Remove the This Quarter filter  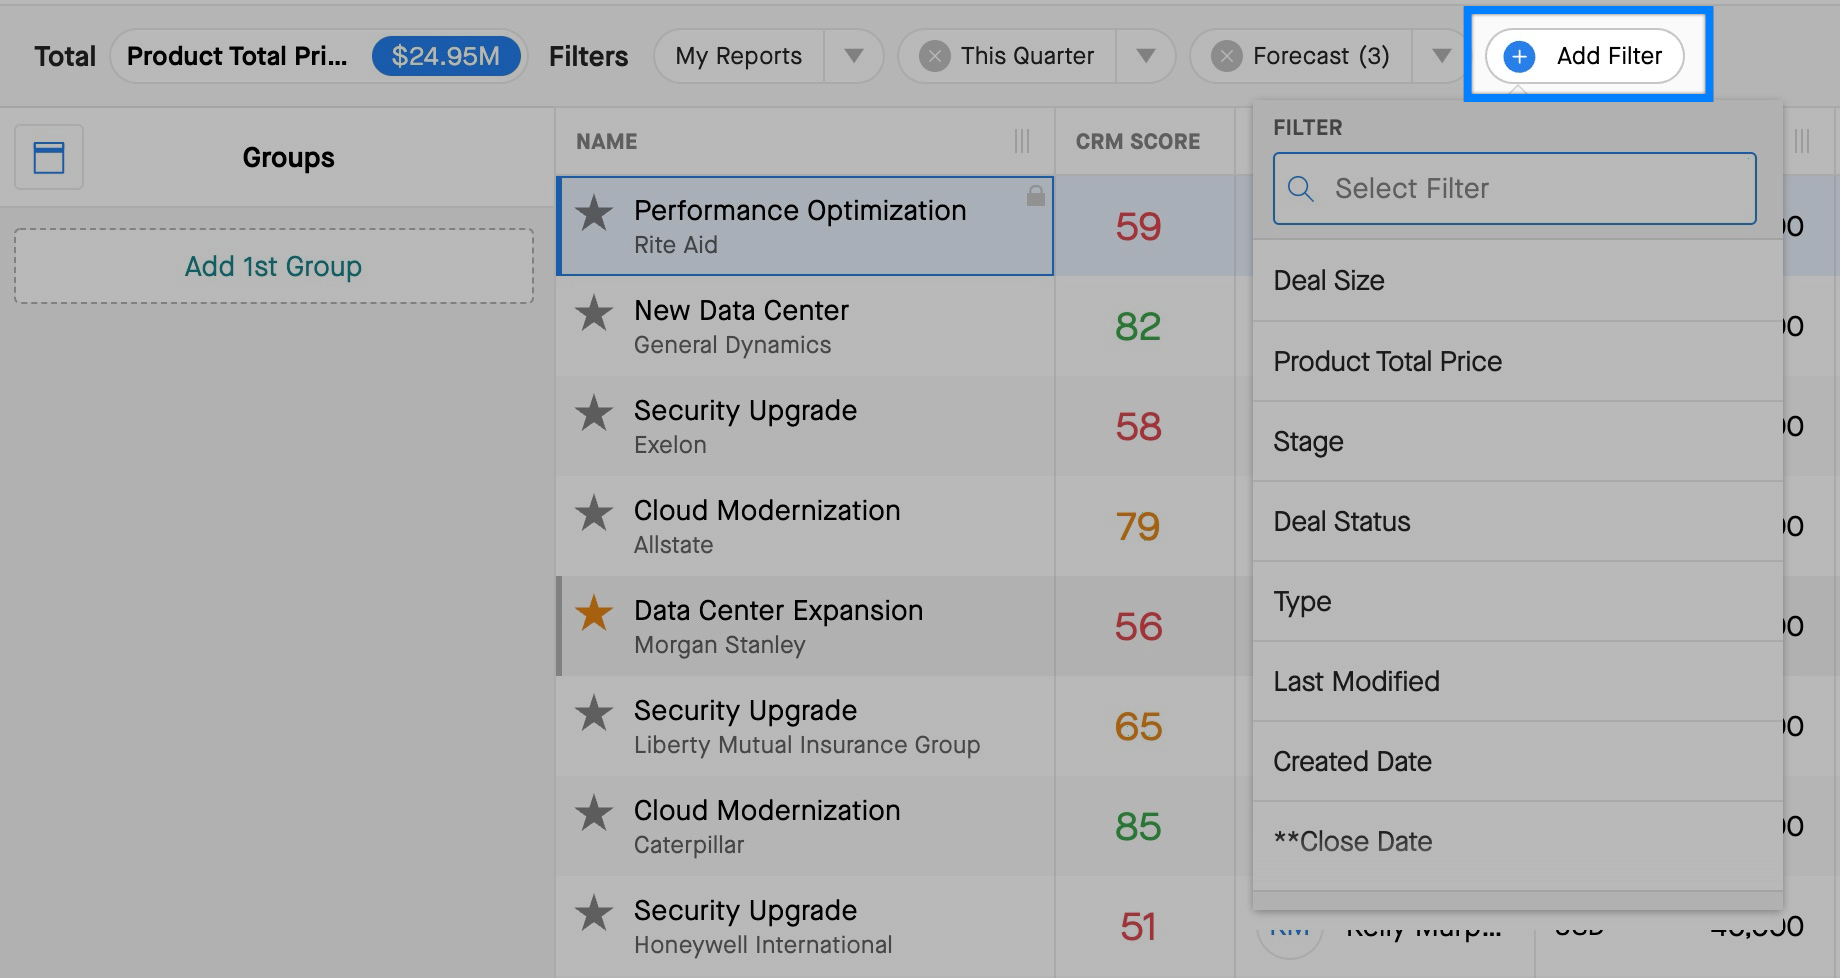934,56
